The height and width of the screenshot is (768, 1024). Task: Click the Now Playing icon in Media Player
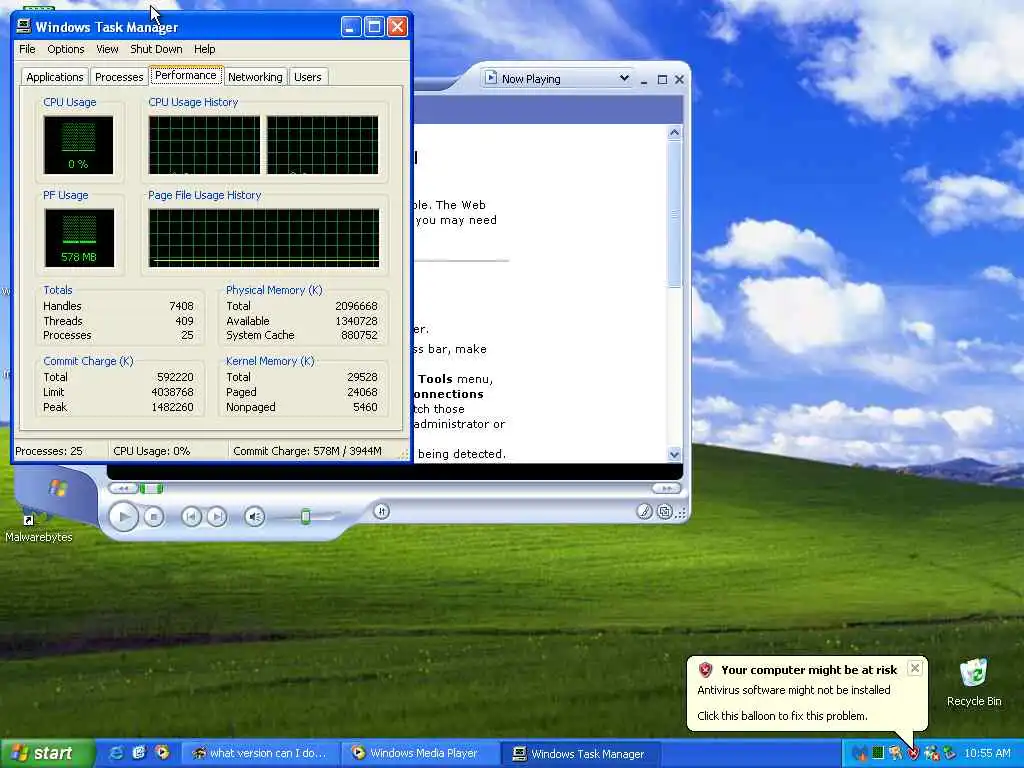click(491, 78)
